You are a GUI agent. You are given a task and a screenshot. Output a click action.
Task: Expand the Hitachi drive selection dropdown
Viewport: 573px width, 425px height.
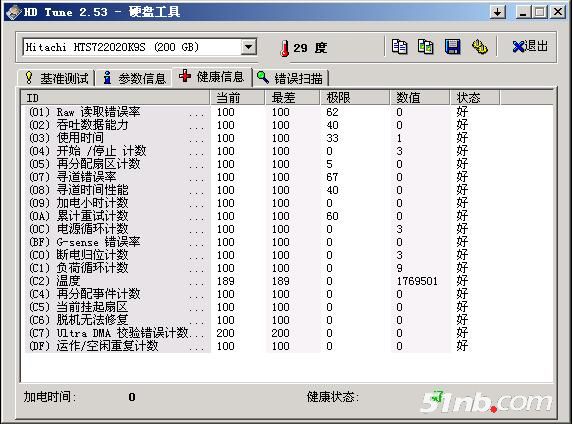tap(249, 47)
